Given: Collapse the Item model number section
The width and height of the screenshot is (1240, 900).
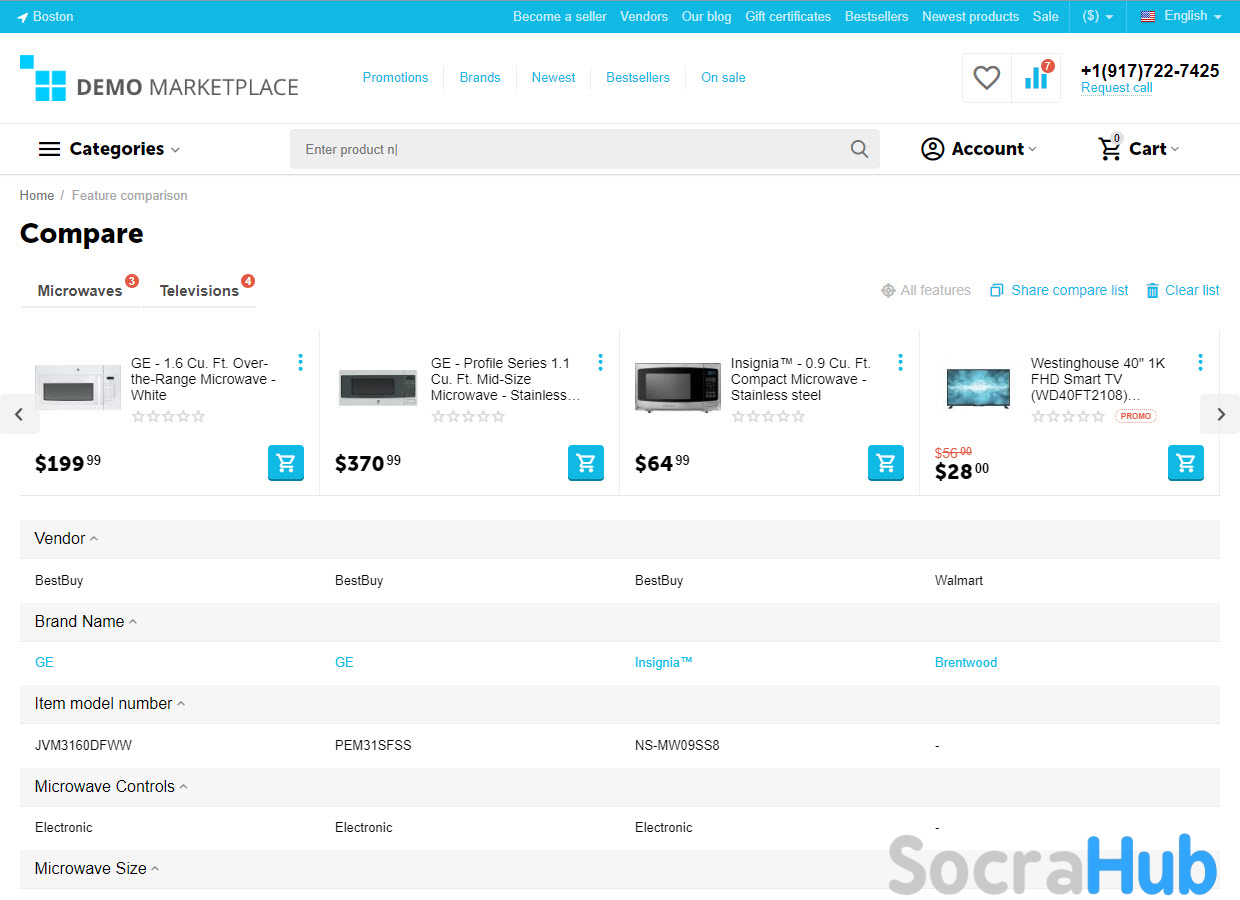Looking at the screenshot, I should point(110,703).
